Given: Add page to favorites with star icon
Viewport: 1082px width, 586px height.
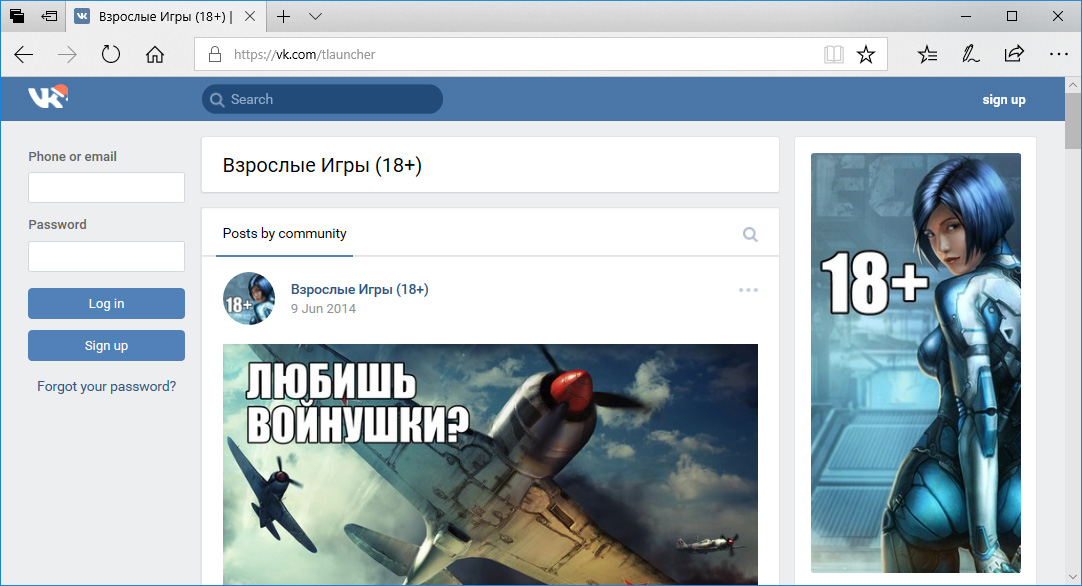Looking at the screenshot, I should [x=866, y=55].
